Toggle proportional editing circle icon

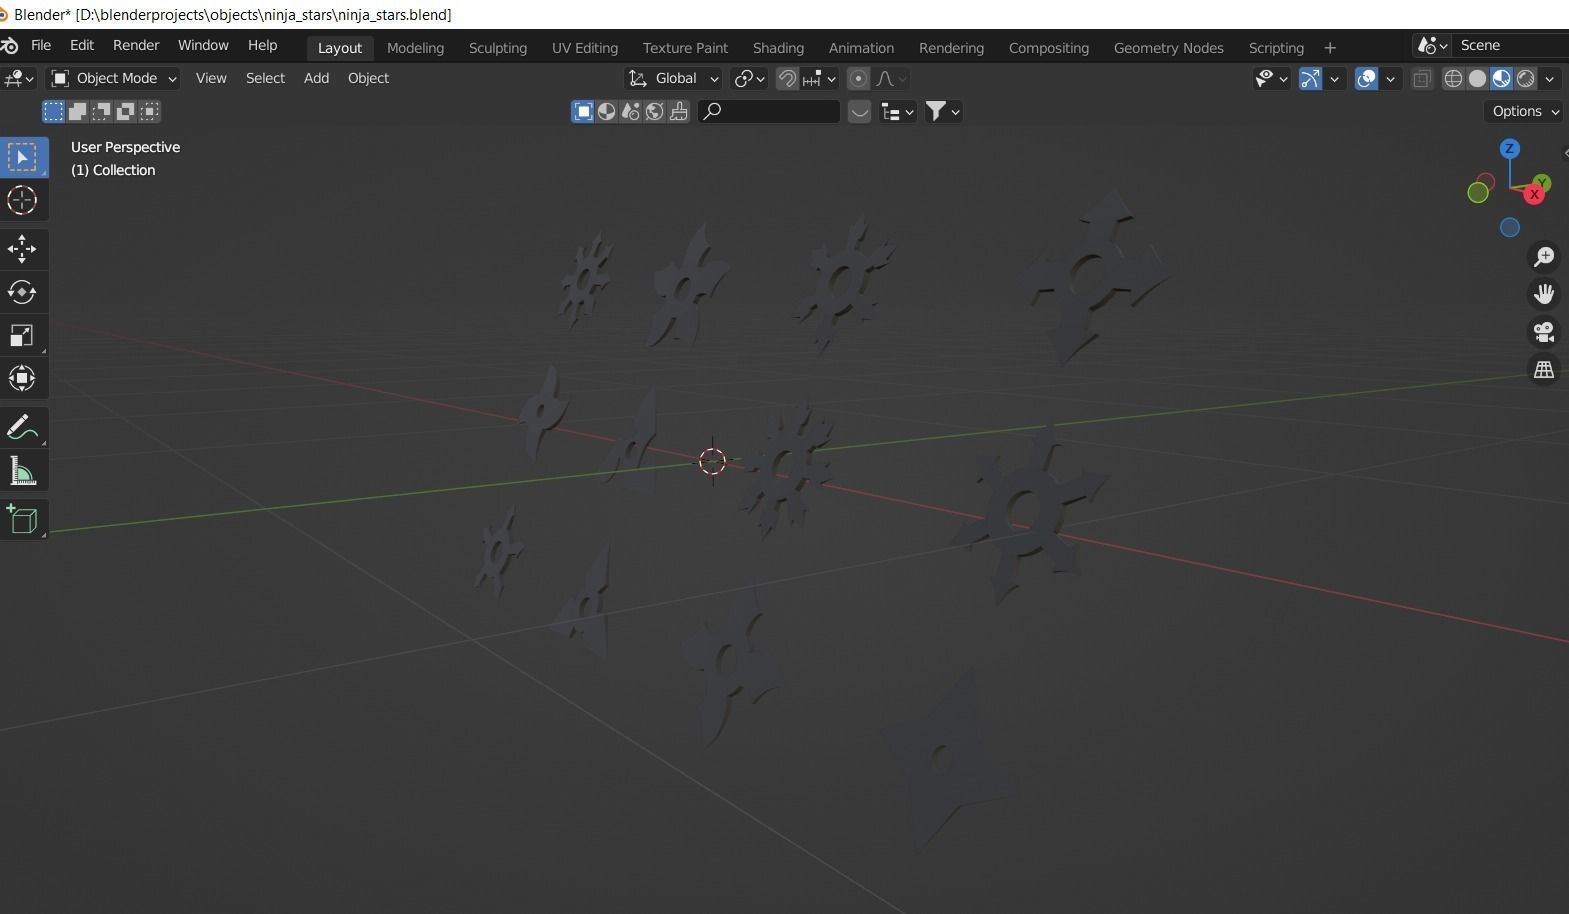(x=858, y=78)
